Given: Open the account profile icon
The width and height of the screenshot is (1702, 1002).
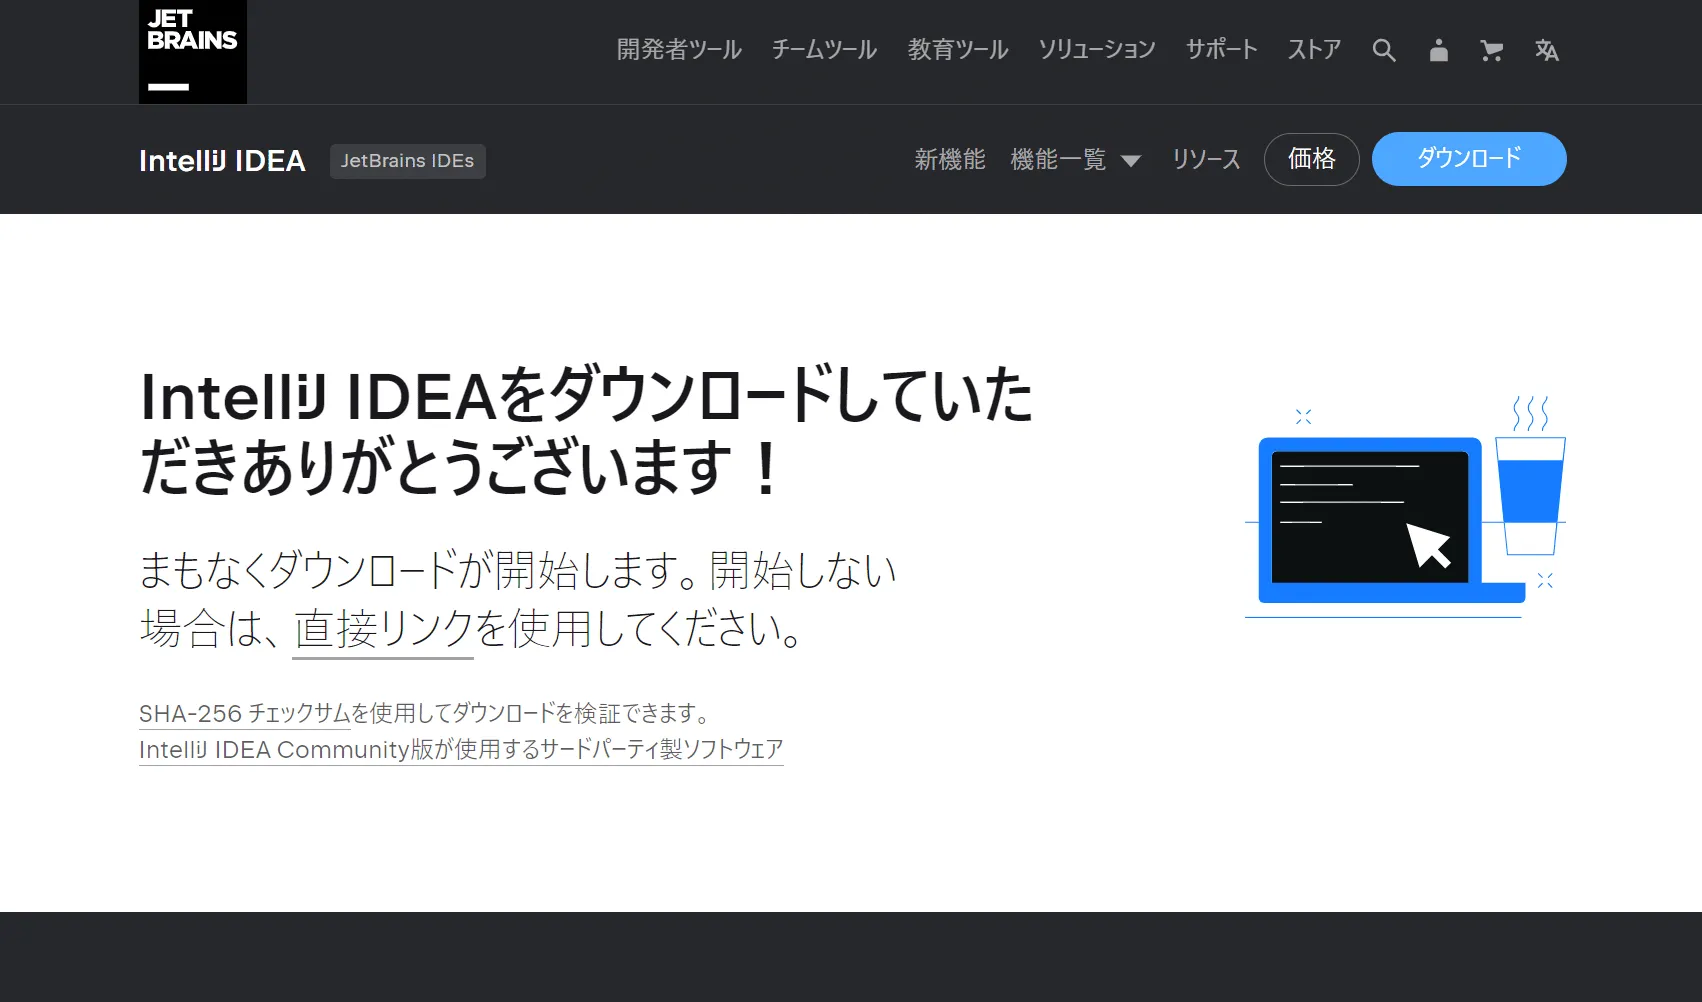Looking at the screenshot, I should 1438,50.
